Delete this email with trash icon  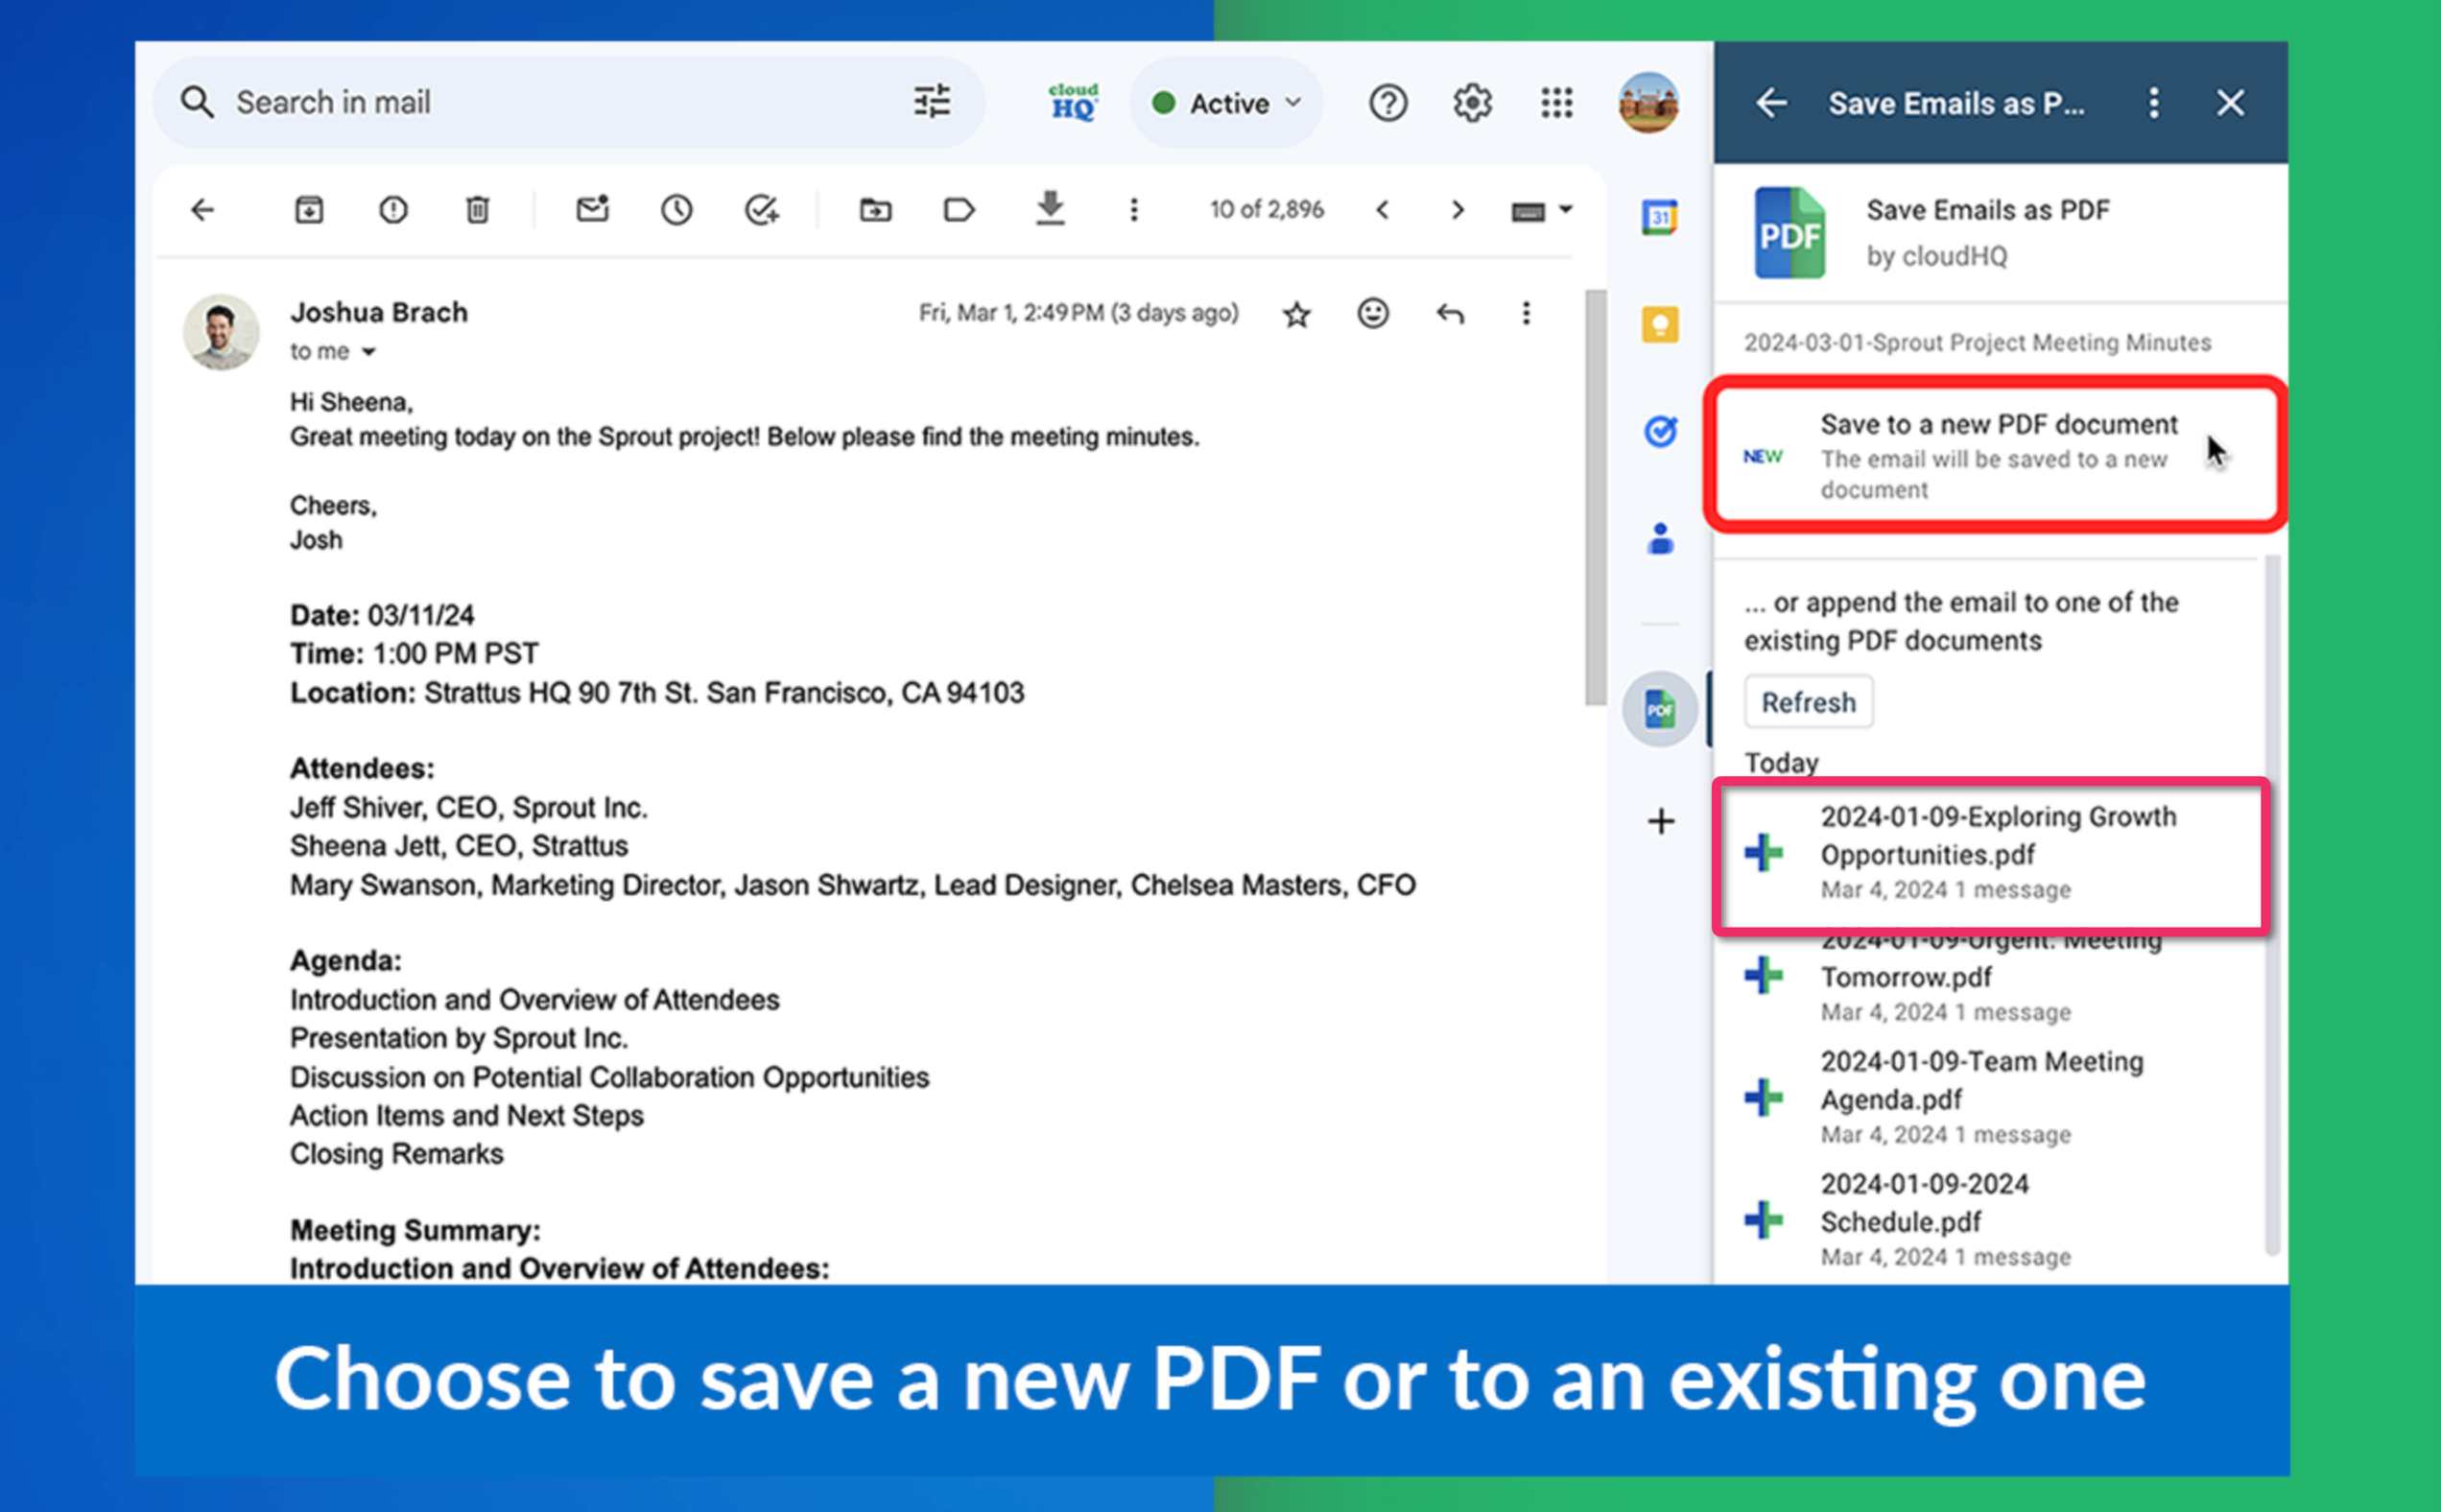pos(478,210)
